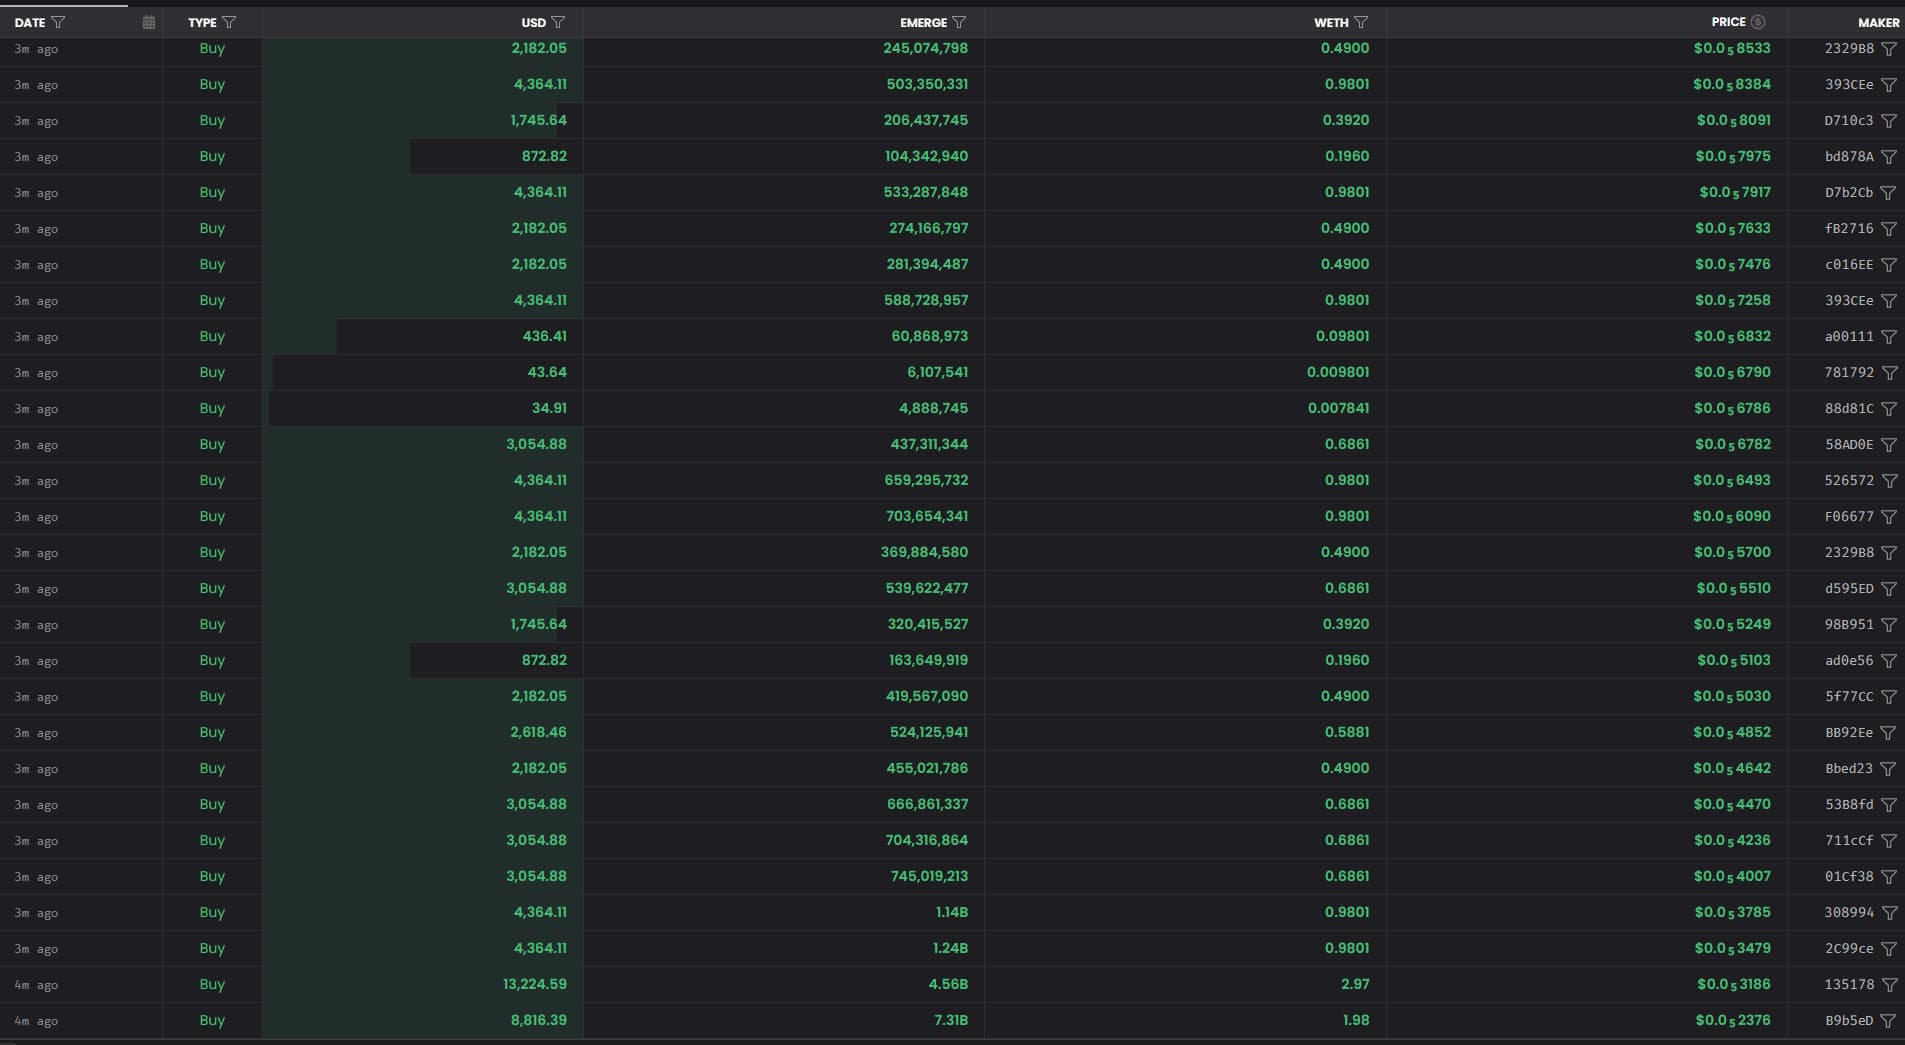Filter trades by maker B9b5eD
The image size is (1905, 1045).
(1889, 1021)
